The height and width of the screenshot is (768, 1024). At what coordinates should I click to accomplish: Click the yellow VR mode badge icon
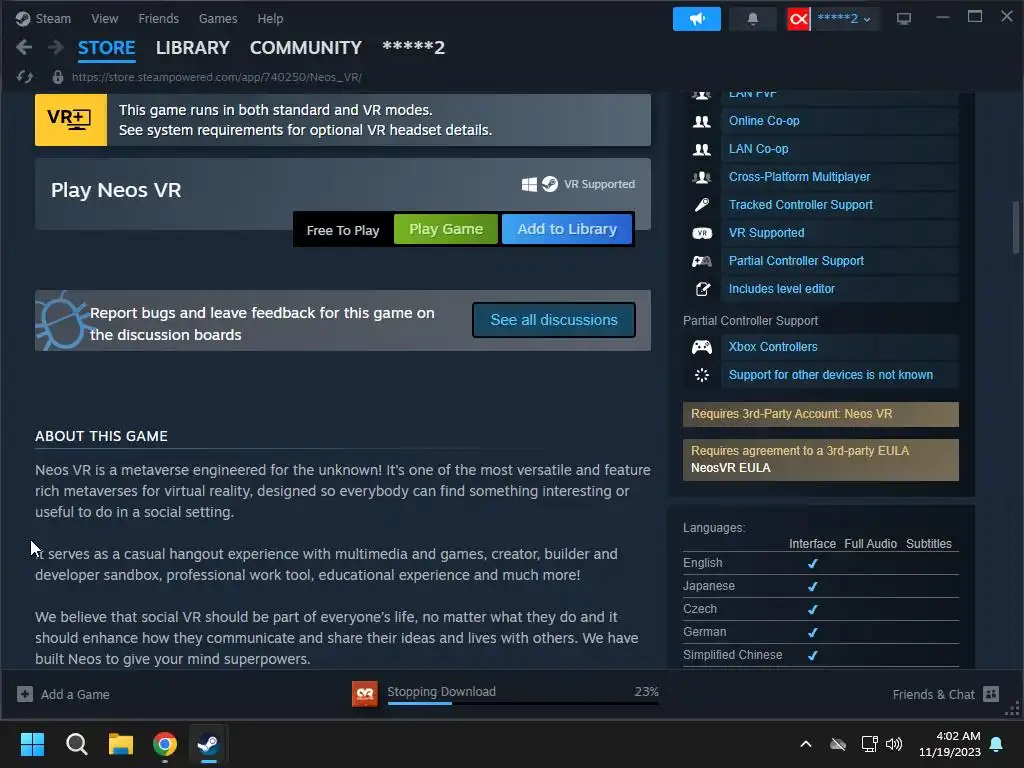pos(71,120)
